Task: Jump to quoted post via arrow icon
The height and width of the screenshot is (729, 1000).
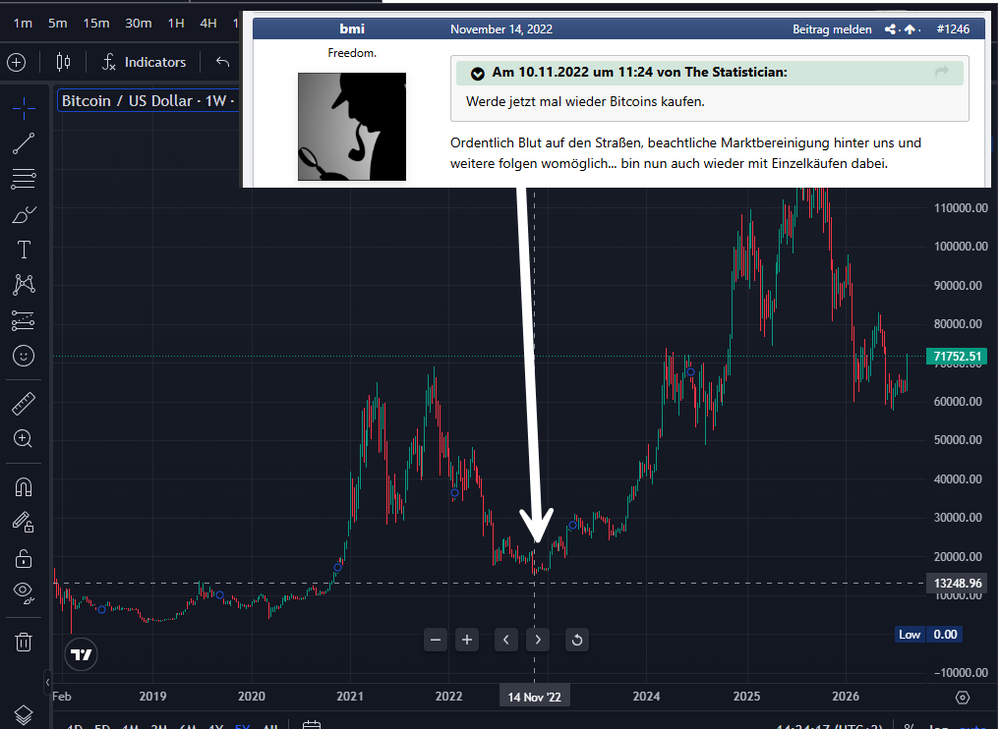Action: (x=942, y=72)
